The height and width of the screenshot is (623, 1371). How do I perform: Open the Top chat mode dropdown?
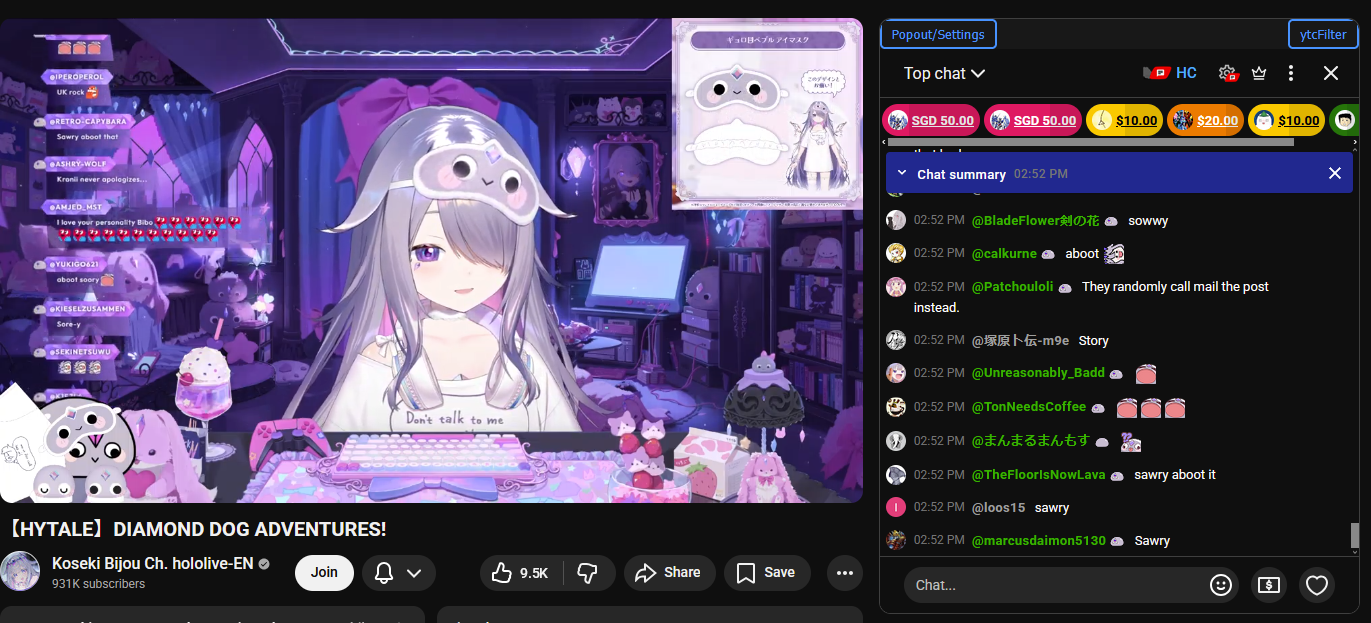click(x=944, y=73)
